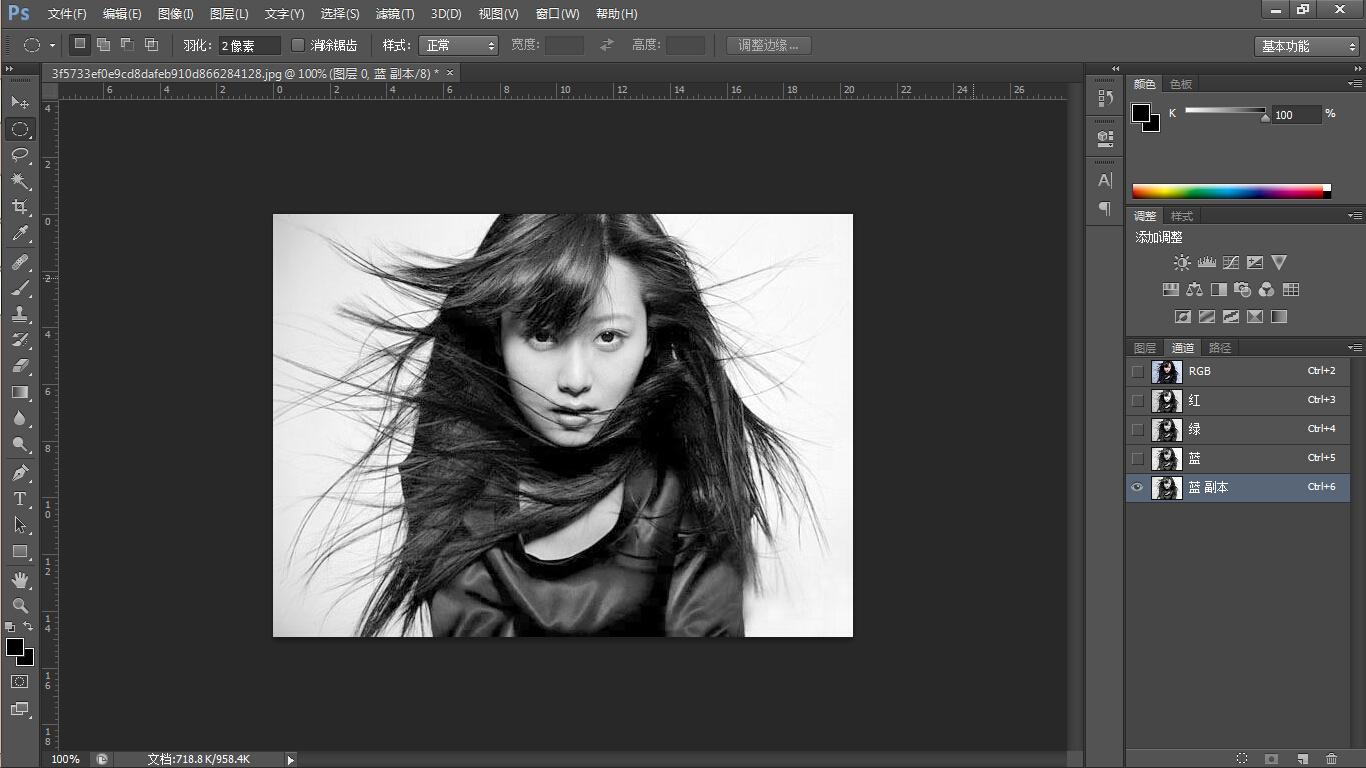The image size is (1366, 768).
Task: Open the 样式 style dropdown
Action: [x=458, y=45]
